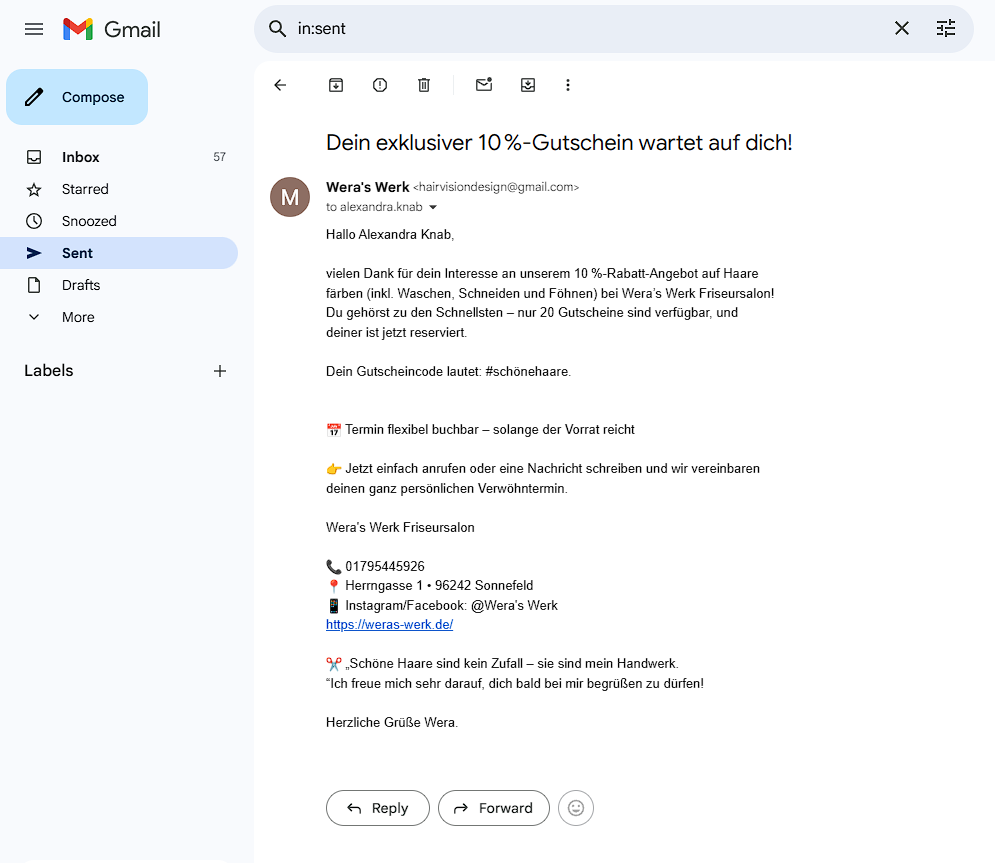Clear the search with the X icon
This screenshot has width=995, height=863.
(x=902, y=29)
